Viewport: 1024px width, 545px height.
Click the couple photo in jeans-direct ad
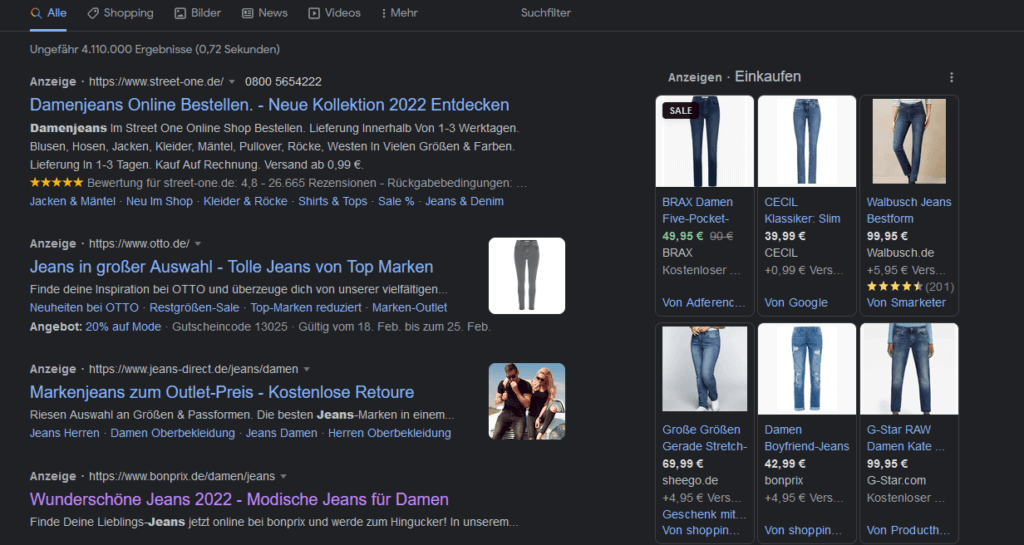(x=526, y=400)
